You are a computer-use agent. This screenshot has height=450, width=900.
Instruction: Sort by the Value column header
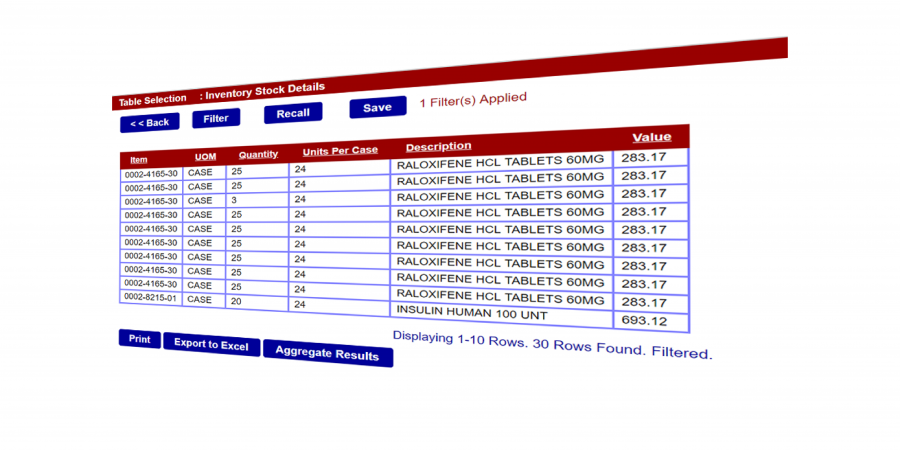[651, 137]
